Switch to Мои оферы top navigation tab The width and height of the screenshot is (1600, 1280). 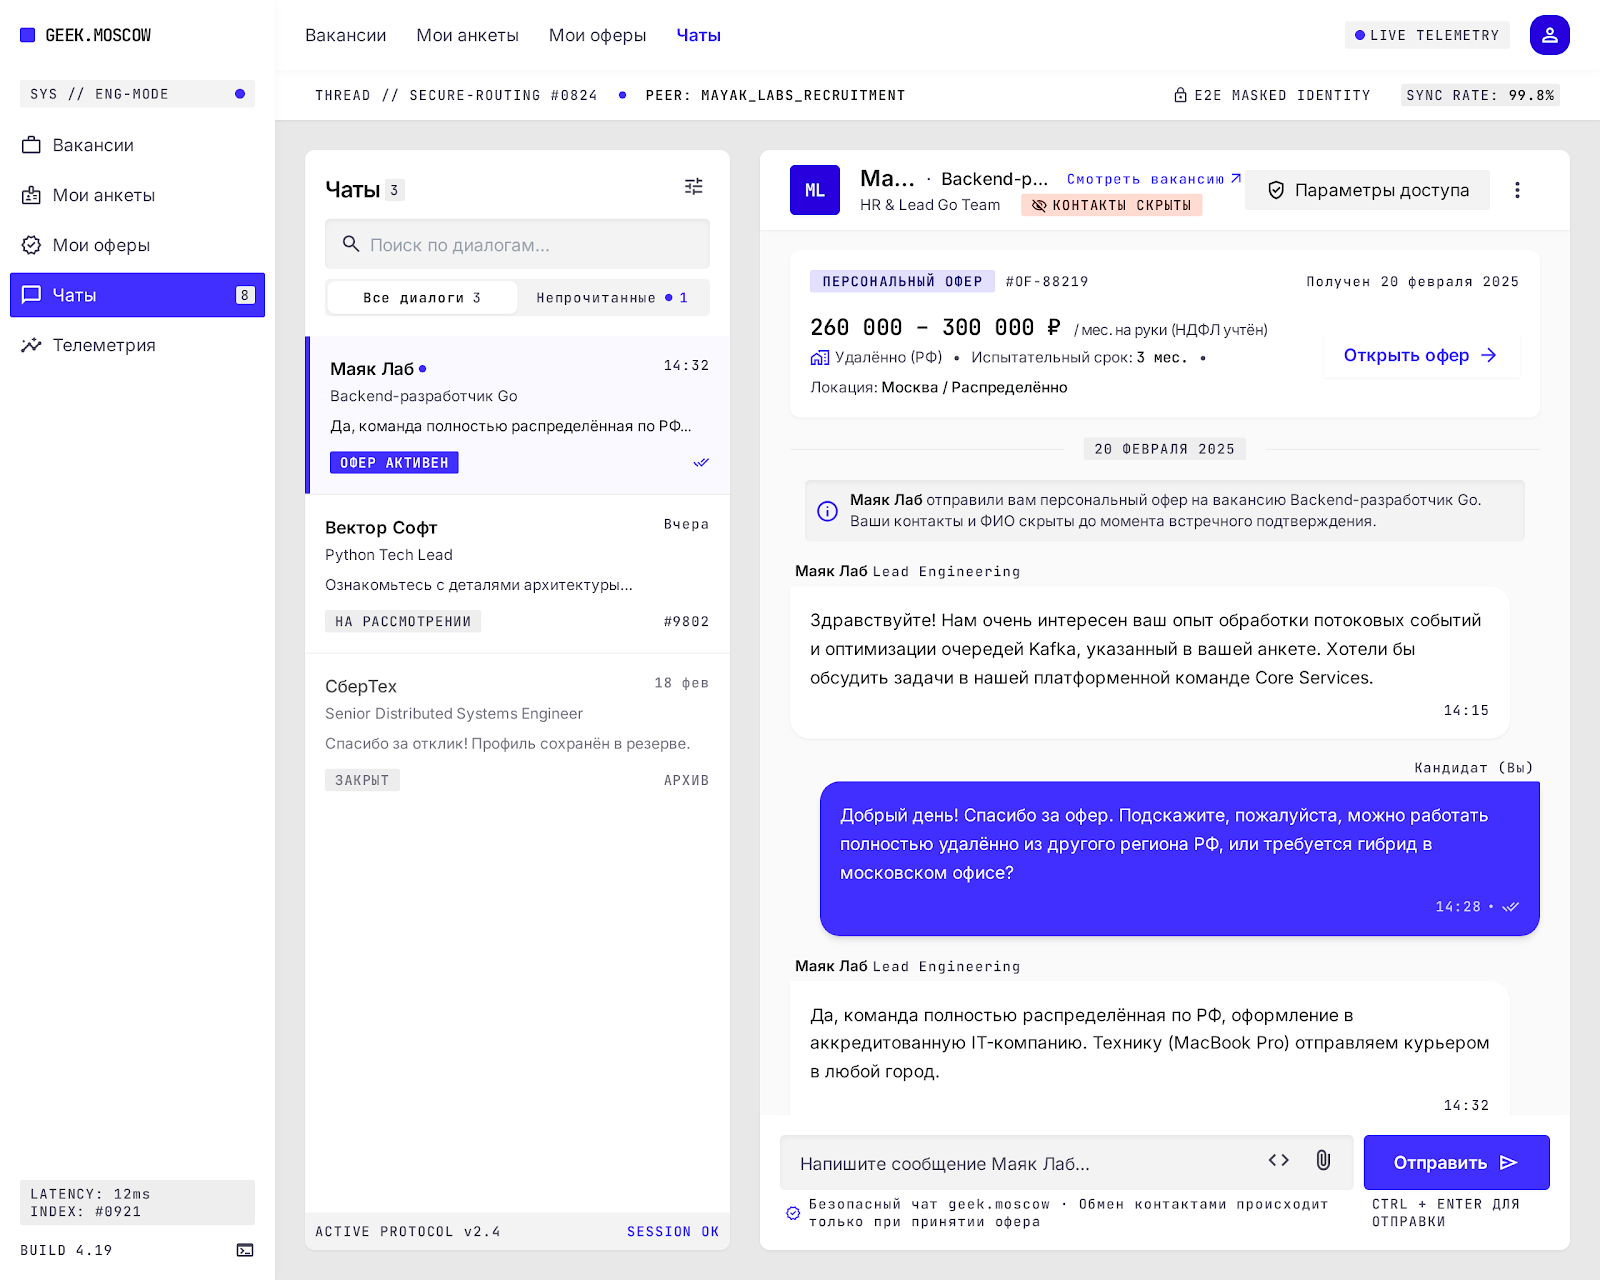click(x=597, y=35)
